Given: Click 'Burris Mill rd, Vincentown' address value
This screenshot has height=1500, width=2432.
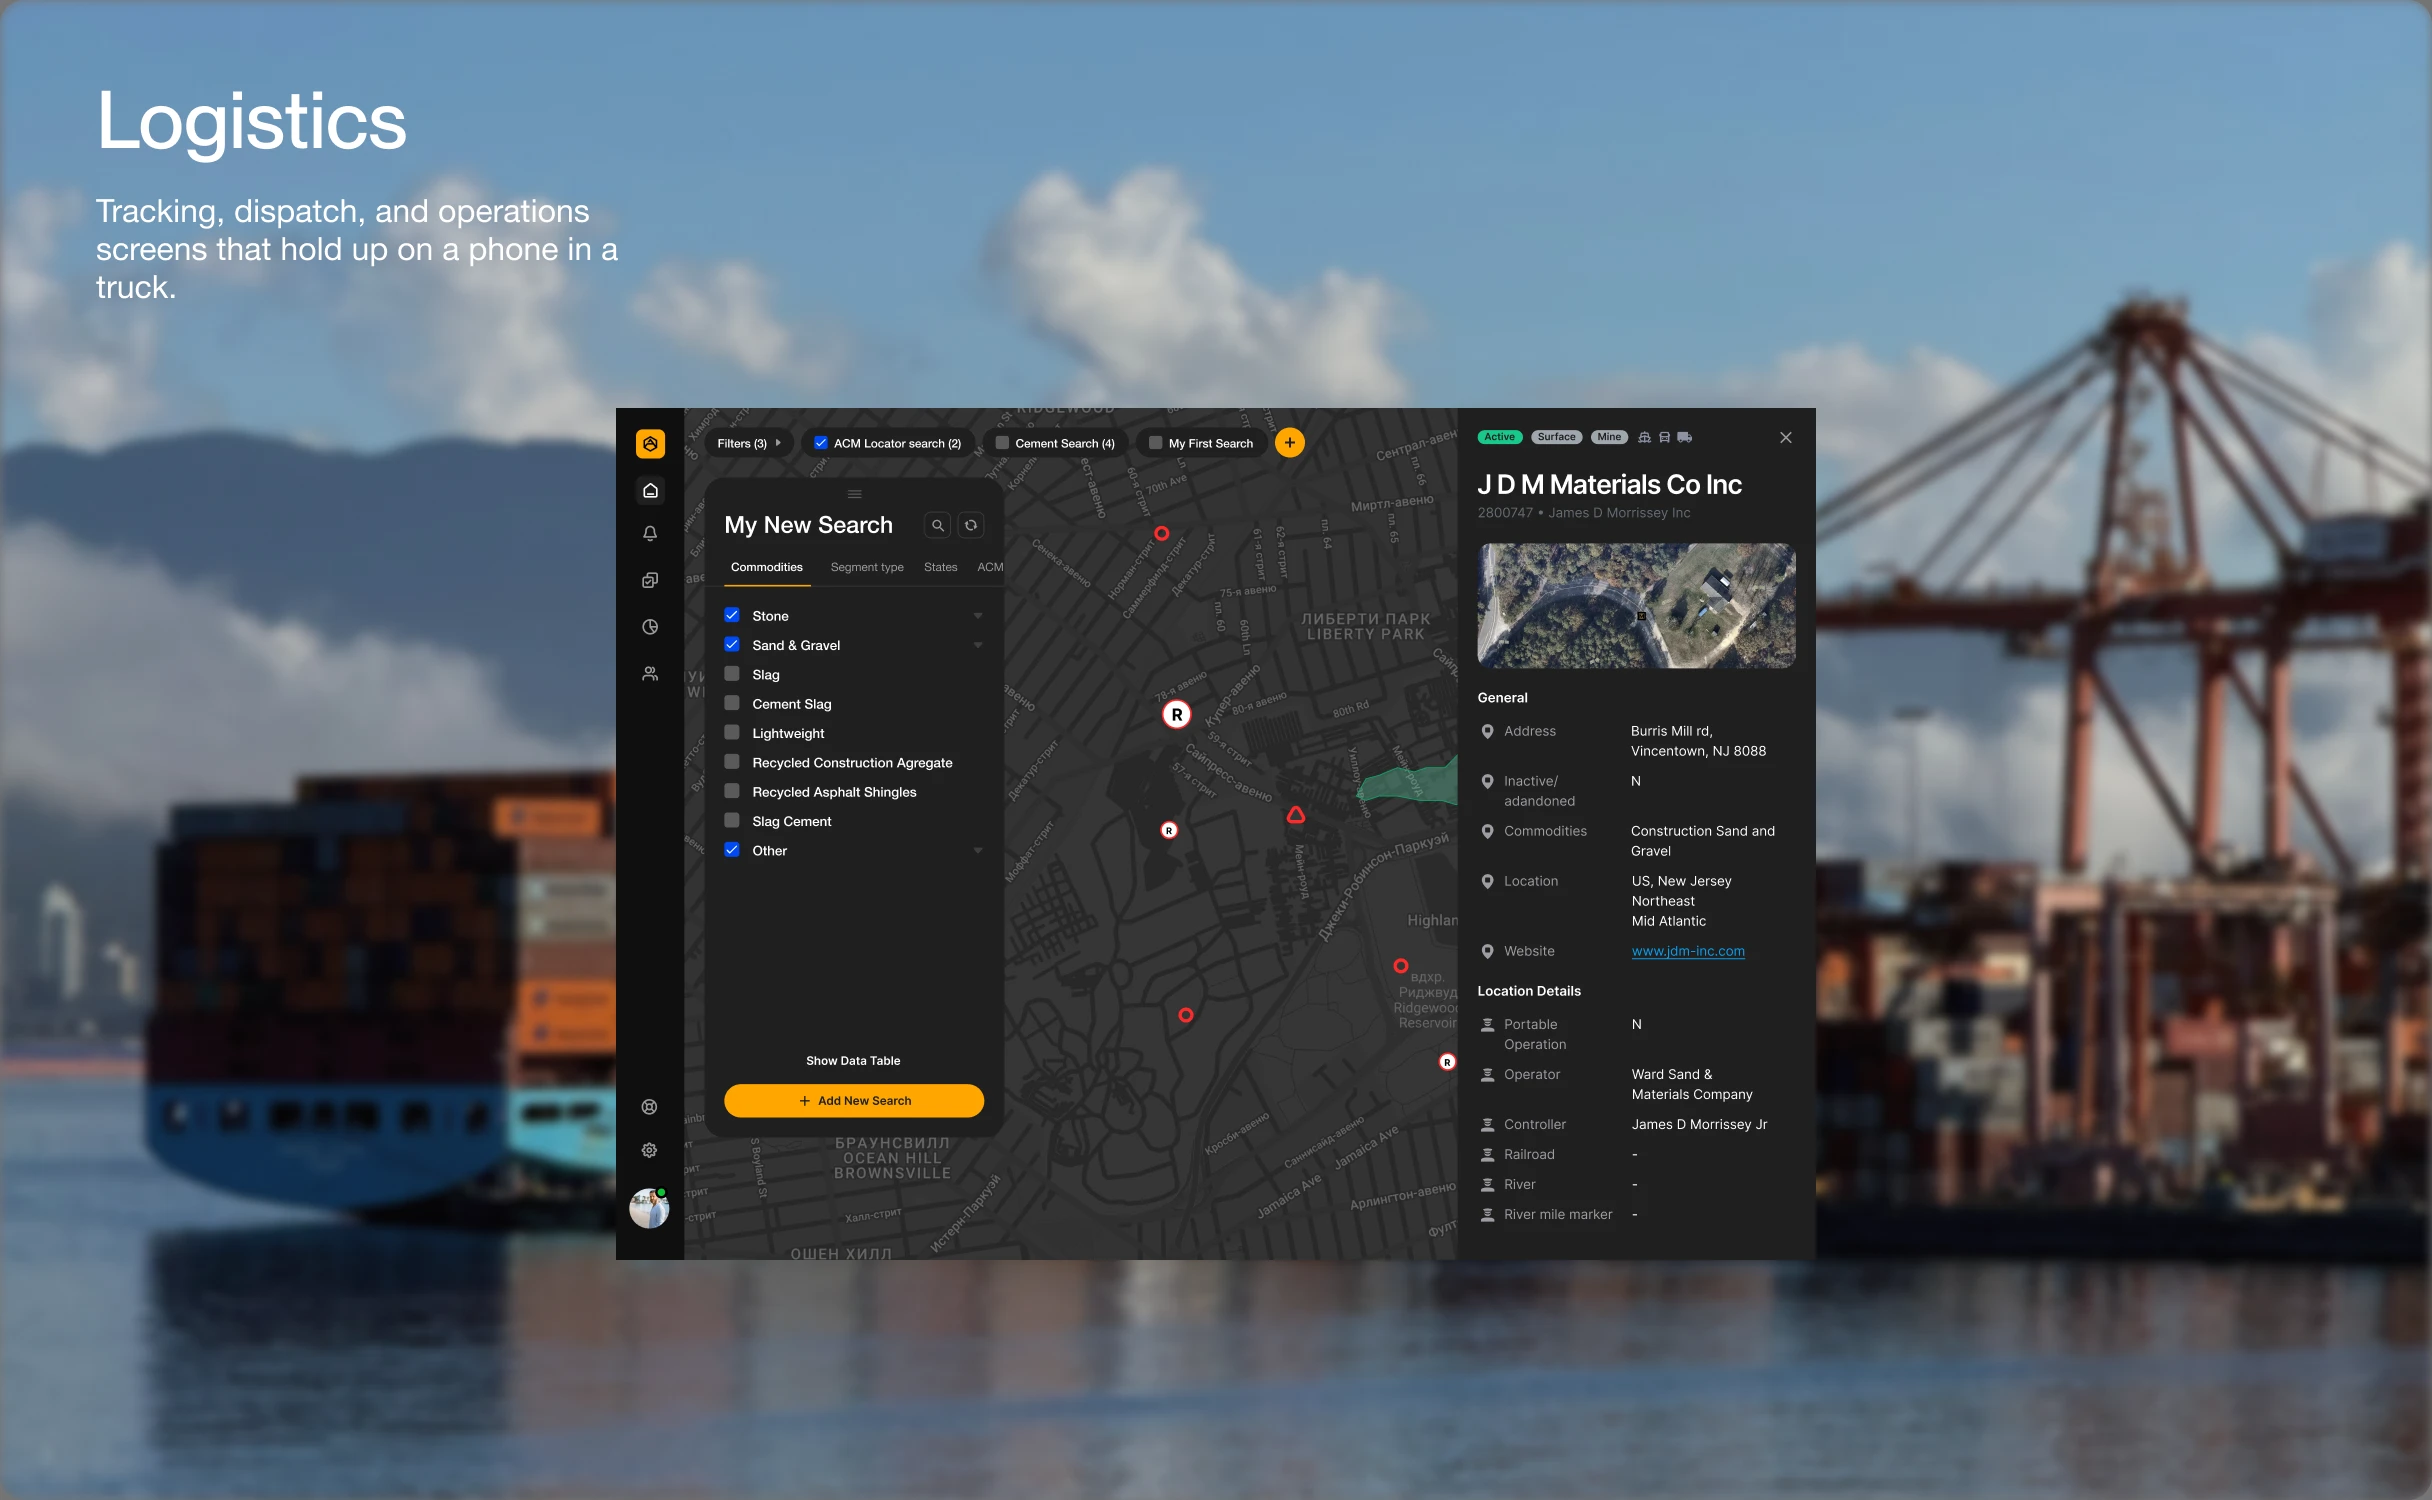Looking at the screenshot, I should point(1698,741).
